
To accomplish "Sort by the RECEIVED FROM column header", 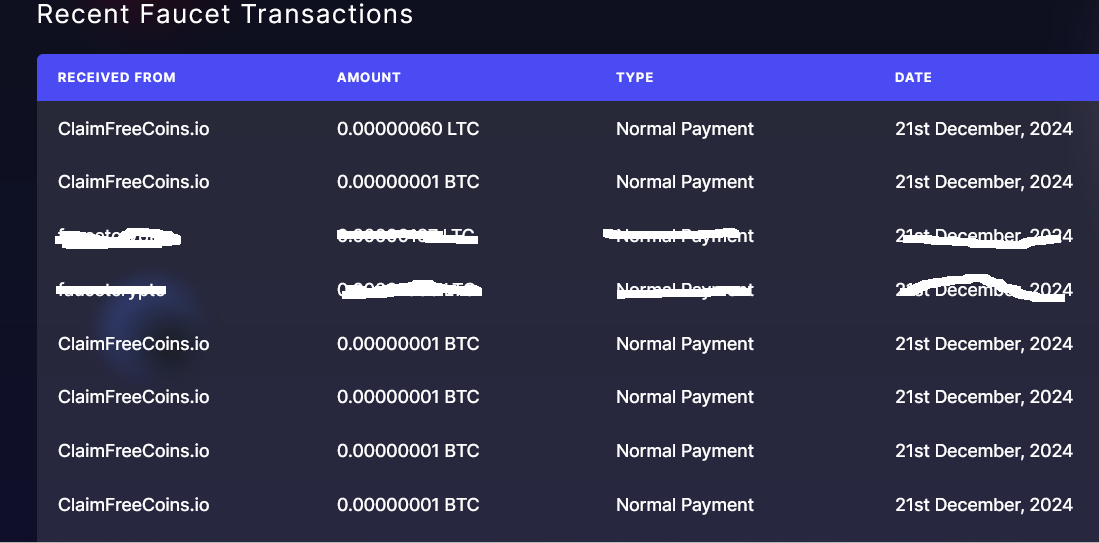I will pos(116,78).
